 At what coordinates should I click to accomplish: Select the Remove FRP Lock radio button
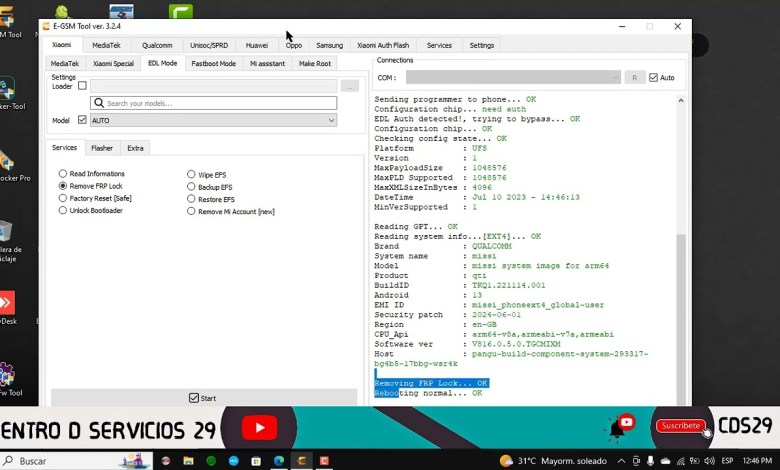point(63,186)
